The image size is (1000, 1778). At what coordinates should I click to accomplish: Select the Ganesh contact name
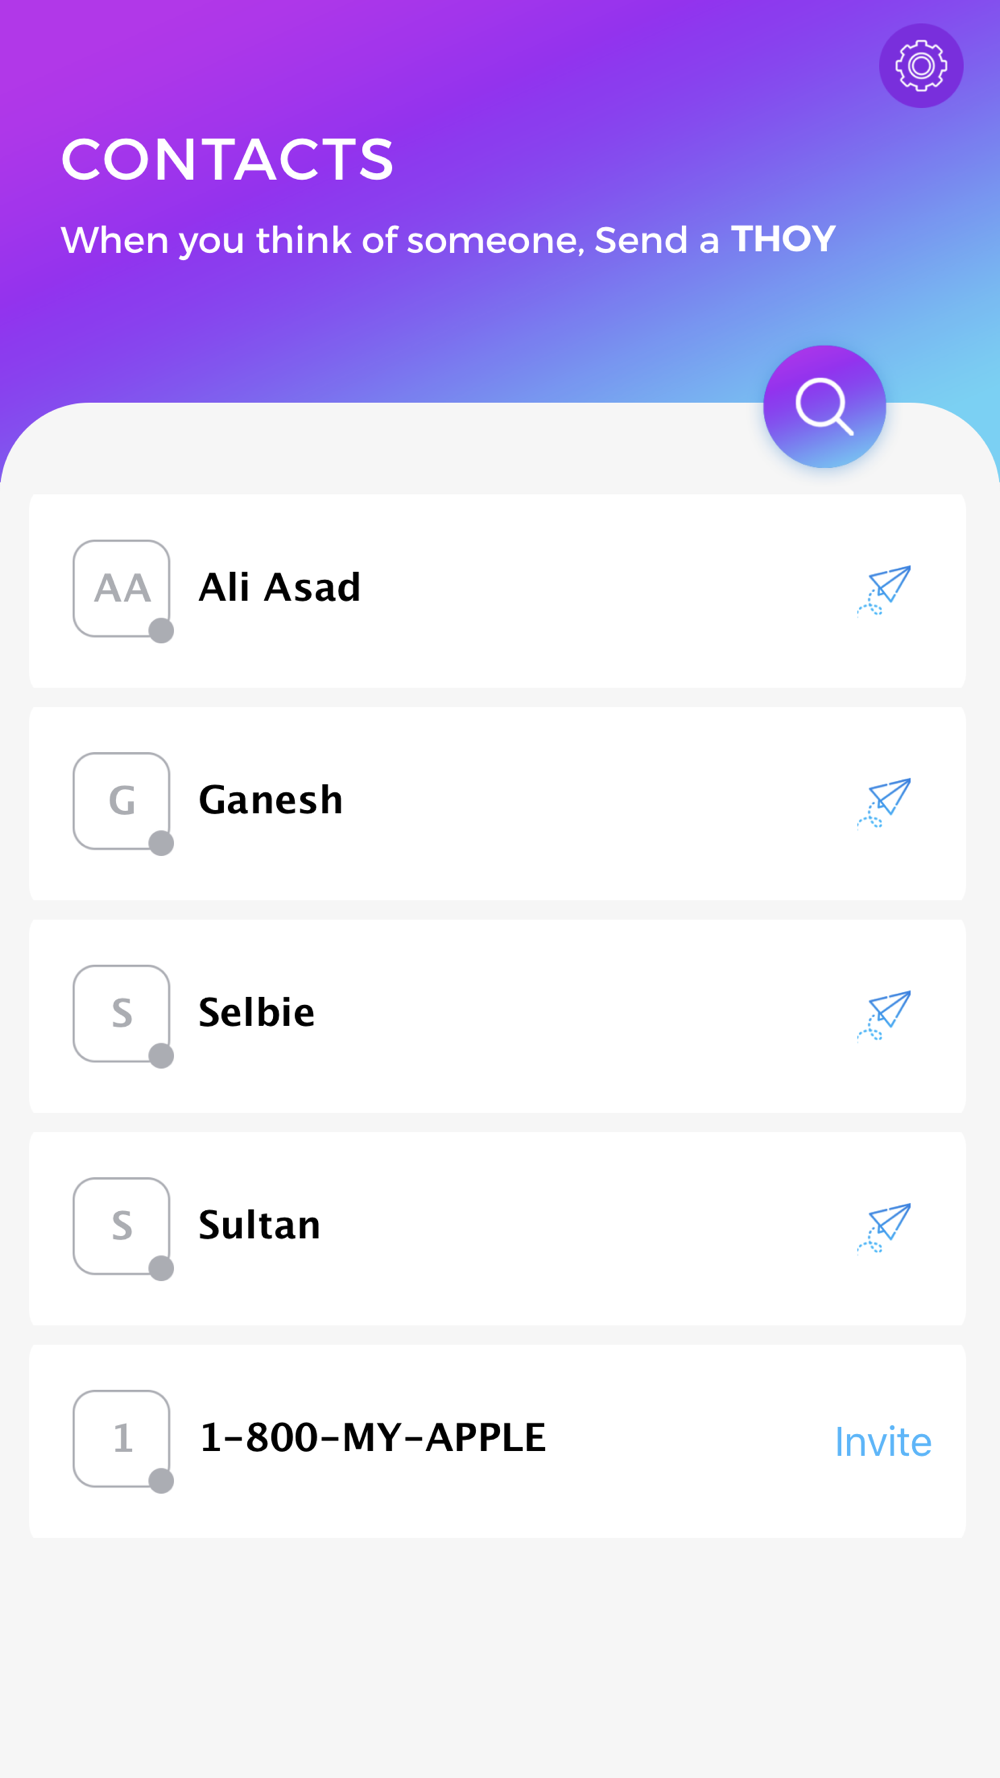(271, 800)
